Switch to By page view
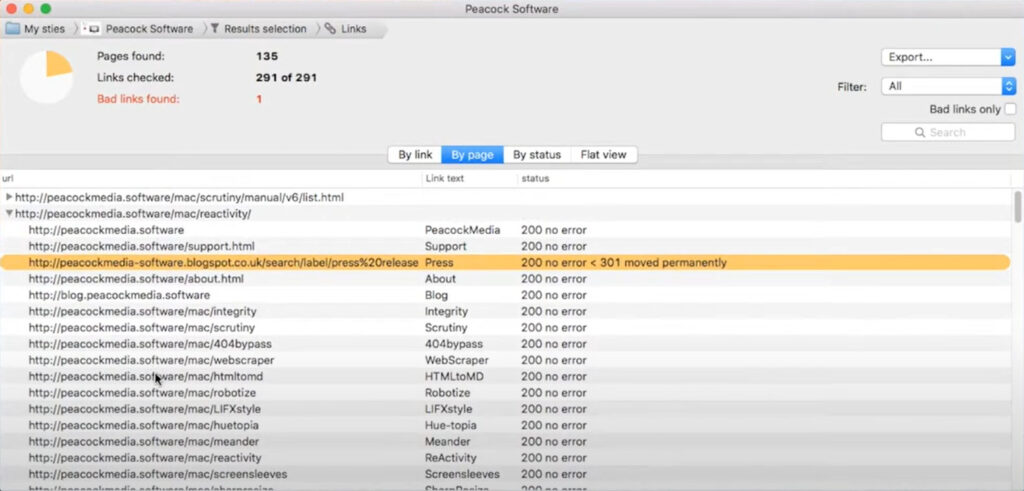The height and width of the screenshot is (491, 1024). pos(472,155)
